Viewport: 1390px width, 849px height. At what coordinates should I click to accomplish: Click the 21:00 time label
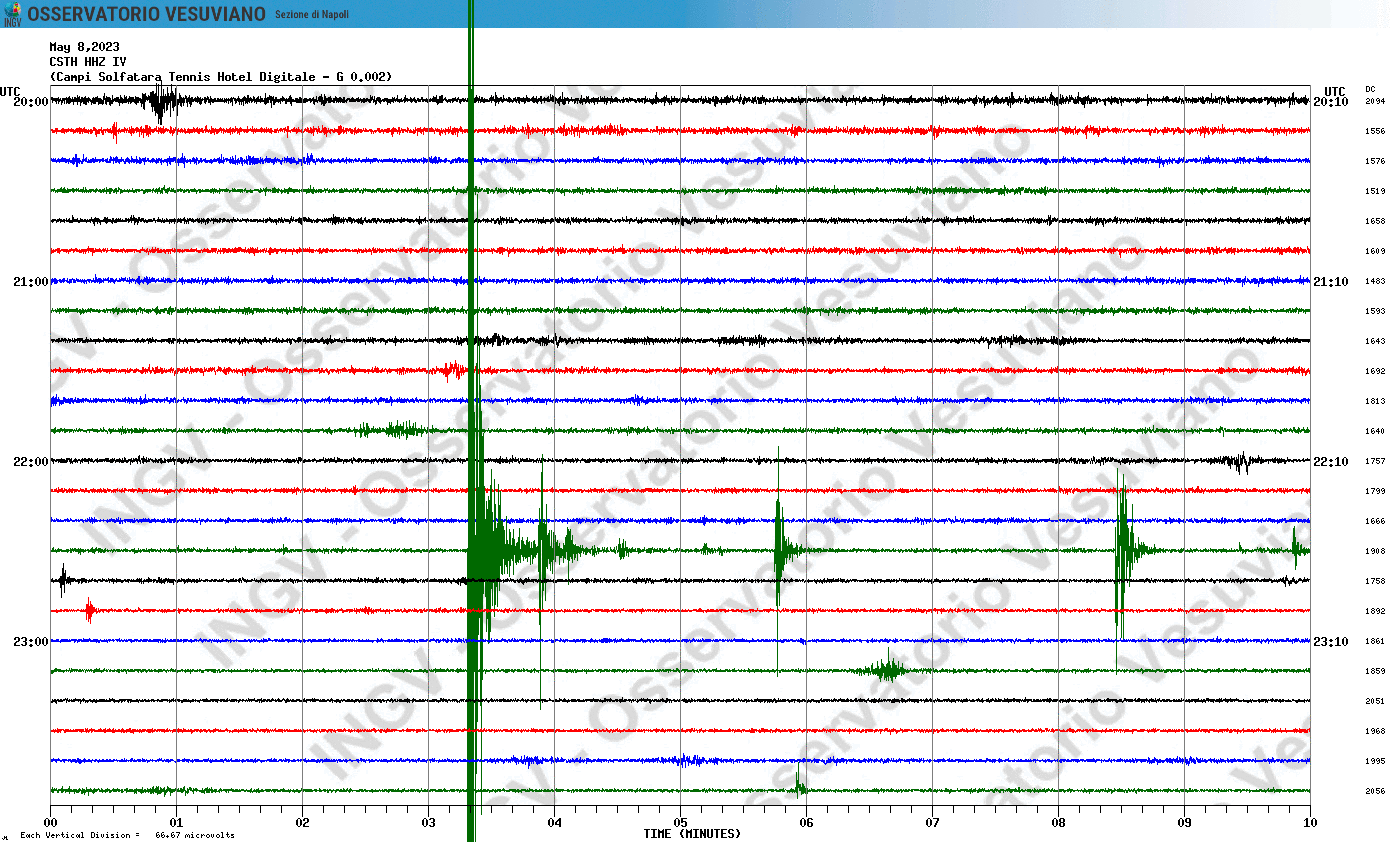point(31,282)
